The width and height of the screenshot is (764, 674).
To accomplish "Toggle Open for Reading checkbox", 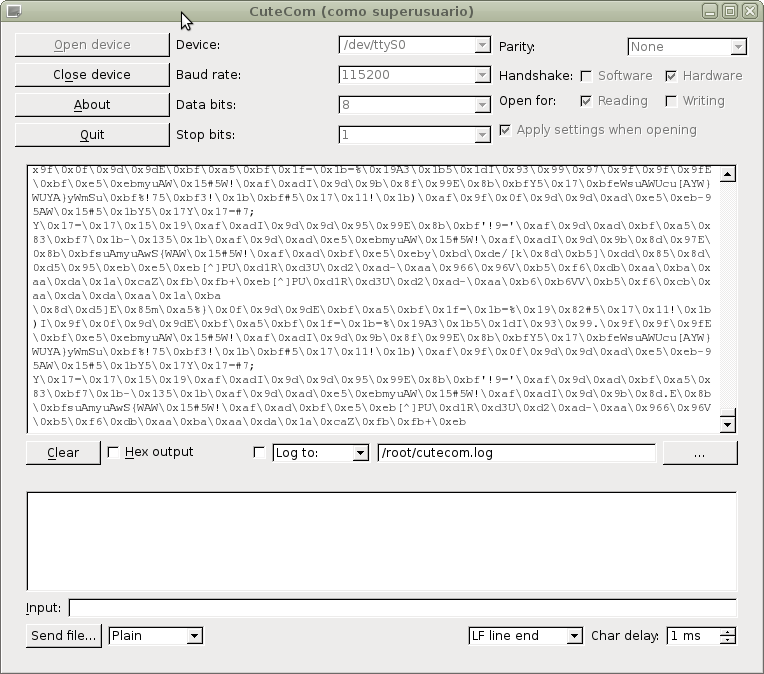I will point(586,101).
